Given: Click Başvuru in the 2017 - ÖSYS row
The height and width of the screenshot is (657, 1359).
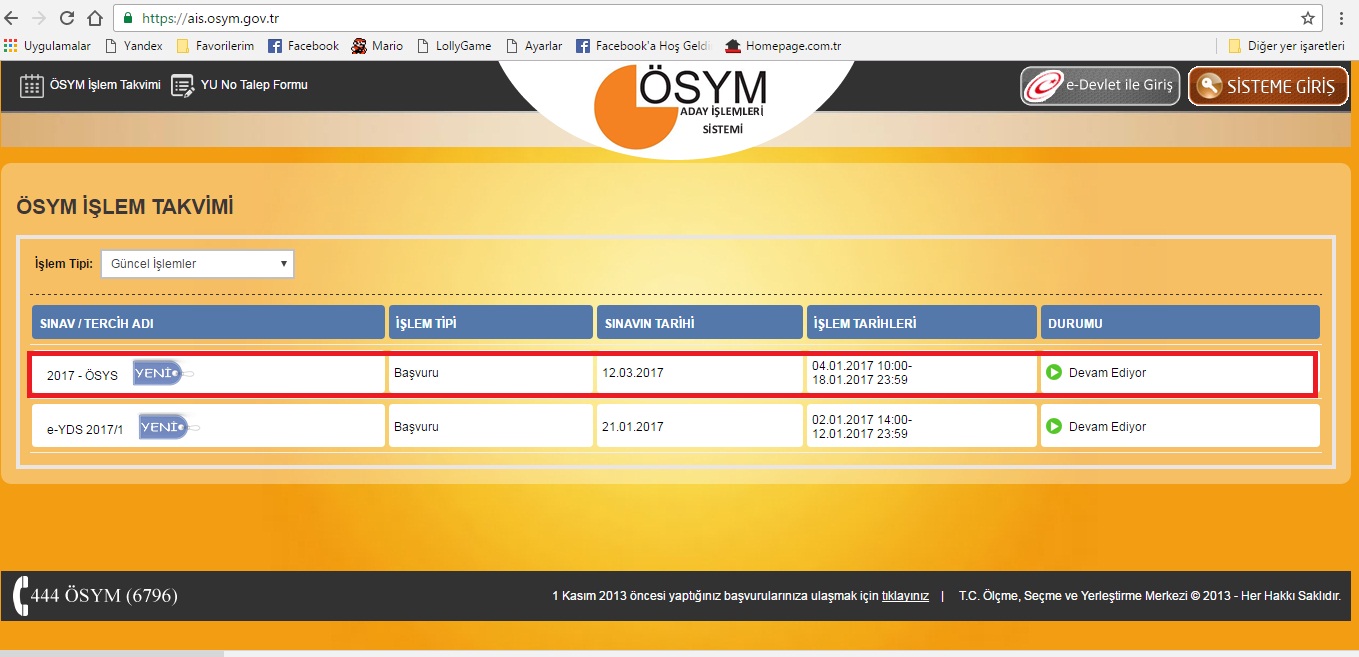Looking at the screenshot, I should tap(416, 373).
